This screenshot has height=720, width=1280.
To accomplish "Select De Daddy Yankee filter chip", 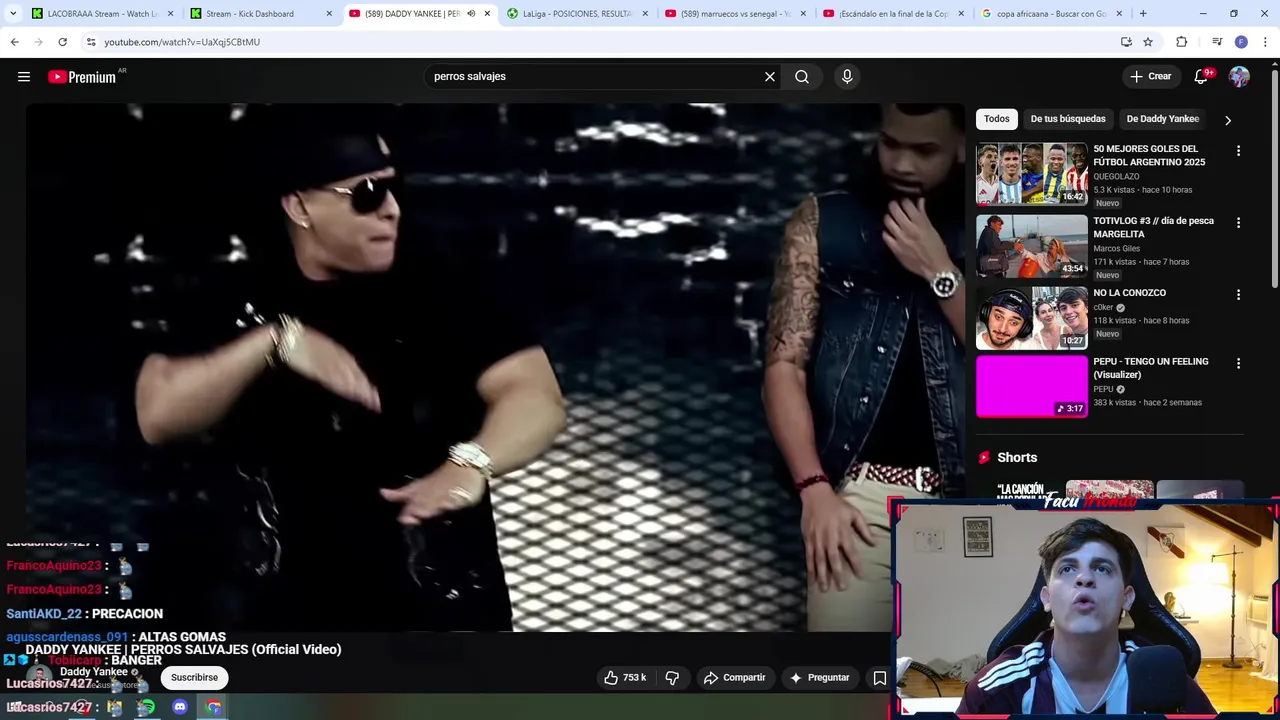I will (x=1163, y=119).
